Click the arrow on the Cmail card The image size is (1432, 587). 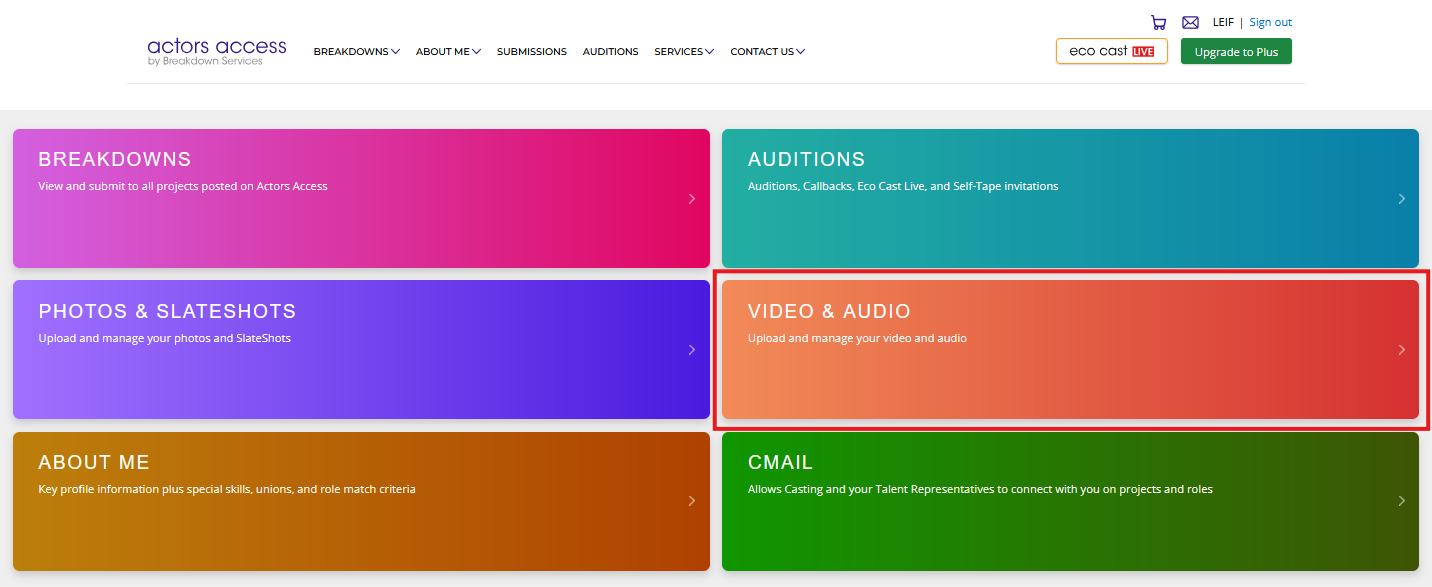coord(1402,501)
